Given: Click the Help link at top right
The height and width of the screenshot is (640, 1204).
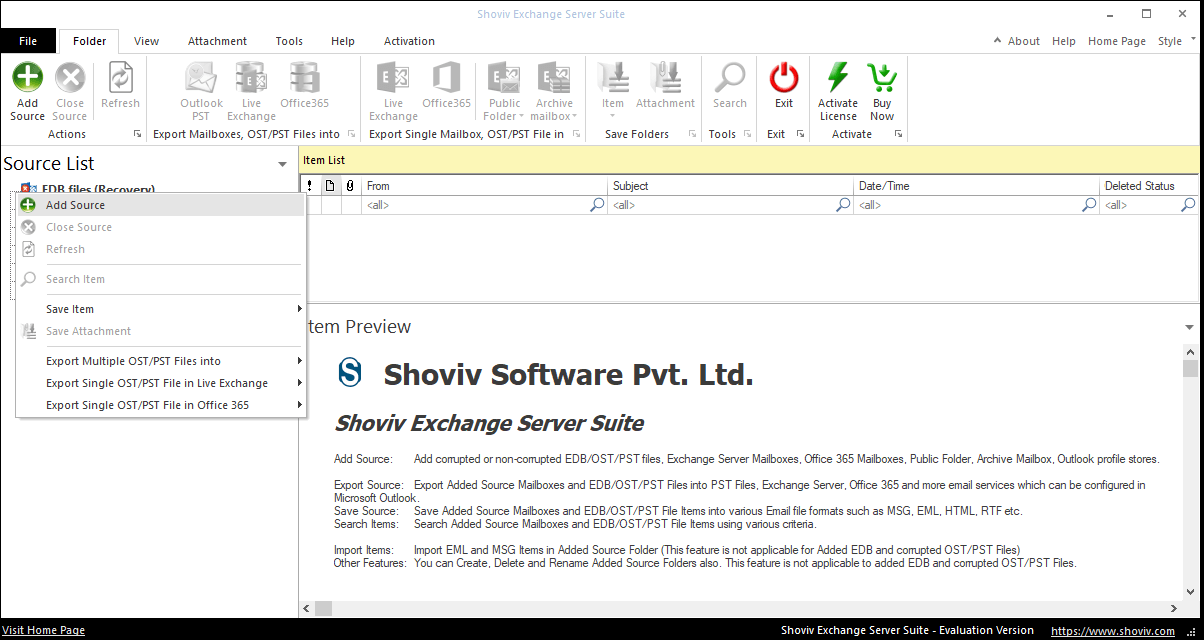Looking at the screenshot, I should pyautogui.click(x=1064, y=41).
